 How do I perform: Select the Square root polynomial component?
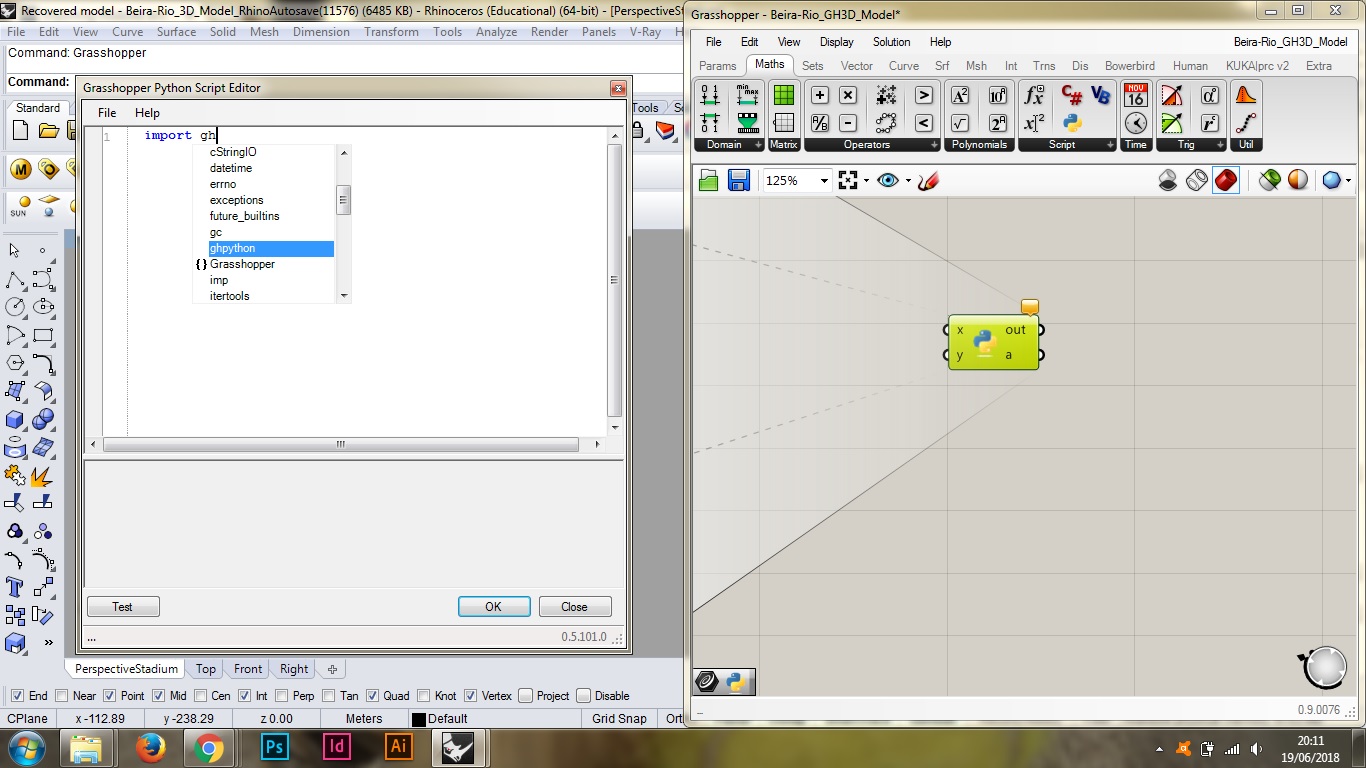[960, 124]
